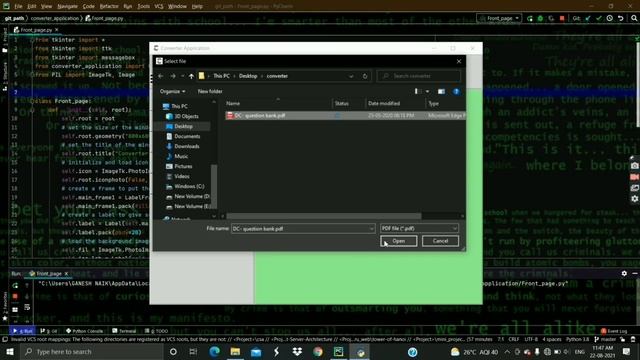Image resolution: width=640 pixels, height=360 pixels.
Task: Open the PDF file type filter dropdown
Action: click(x=419, y=229)
